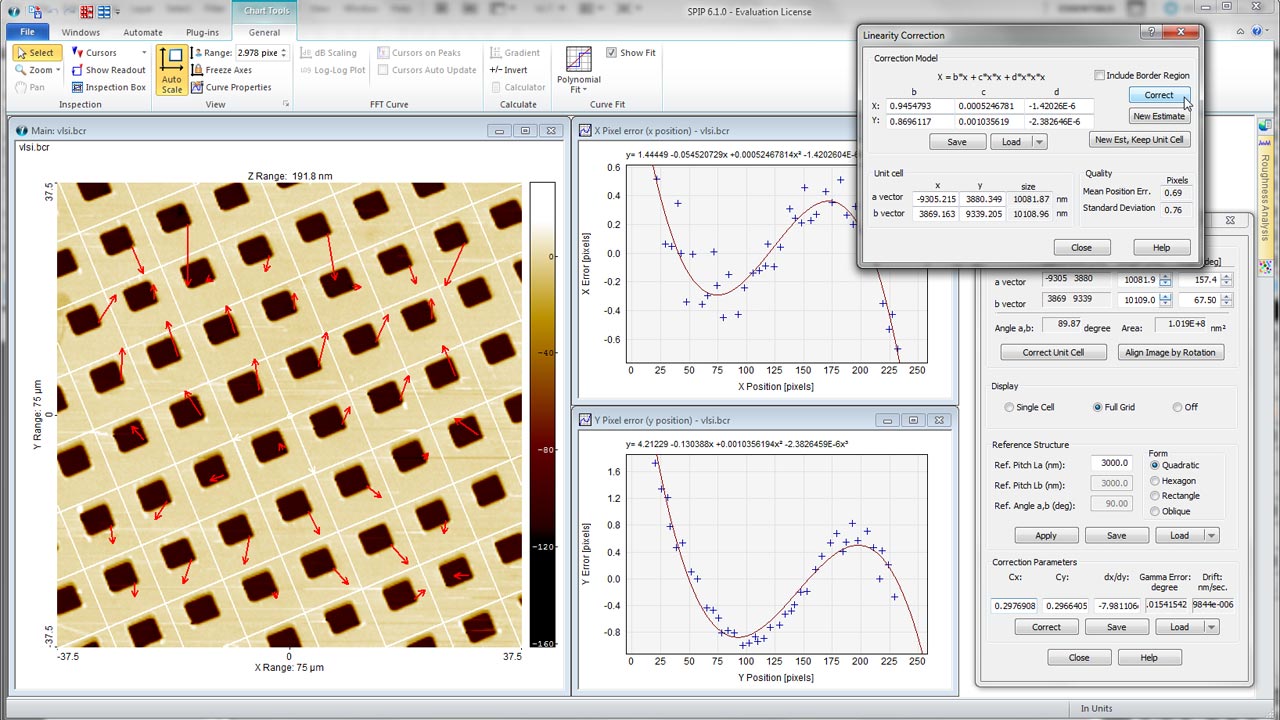Open Load dropdown arrow in Linearity Correction

point(1040,142)
